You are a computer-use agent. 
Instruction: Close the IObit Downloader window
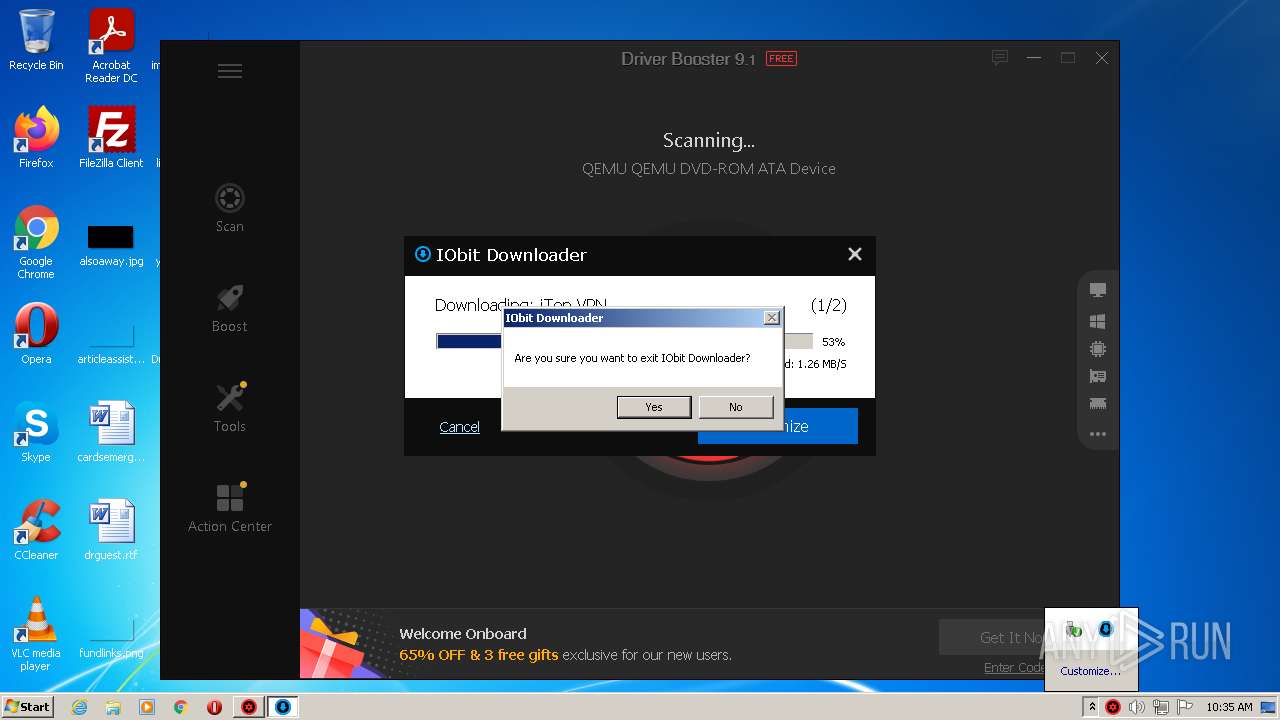[x=855, y=254]
